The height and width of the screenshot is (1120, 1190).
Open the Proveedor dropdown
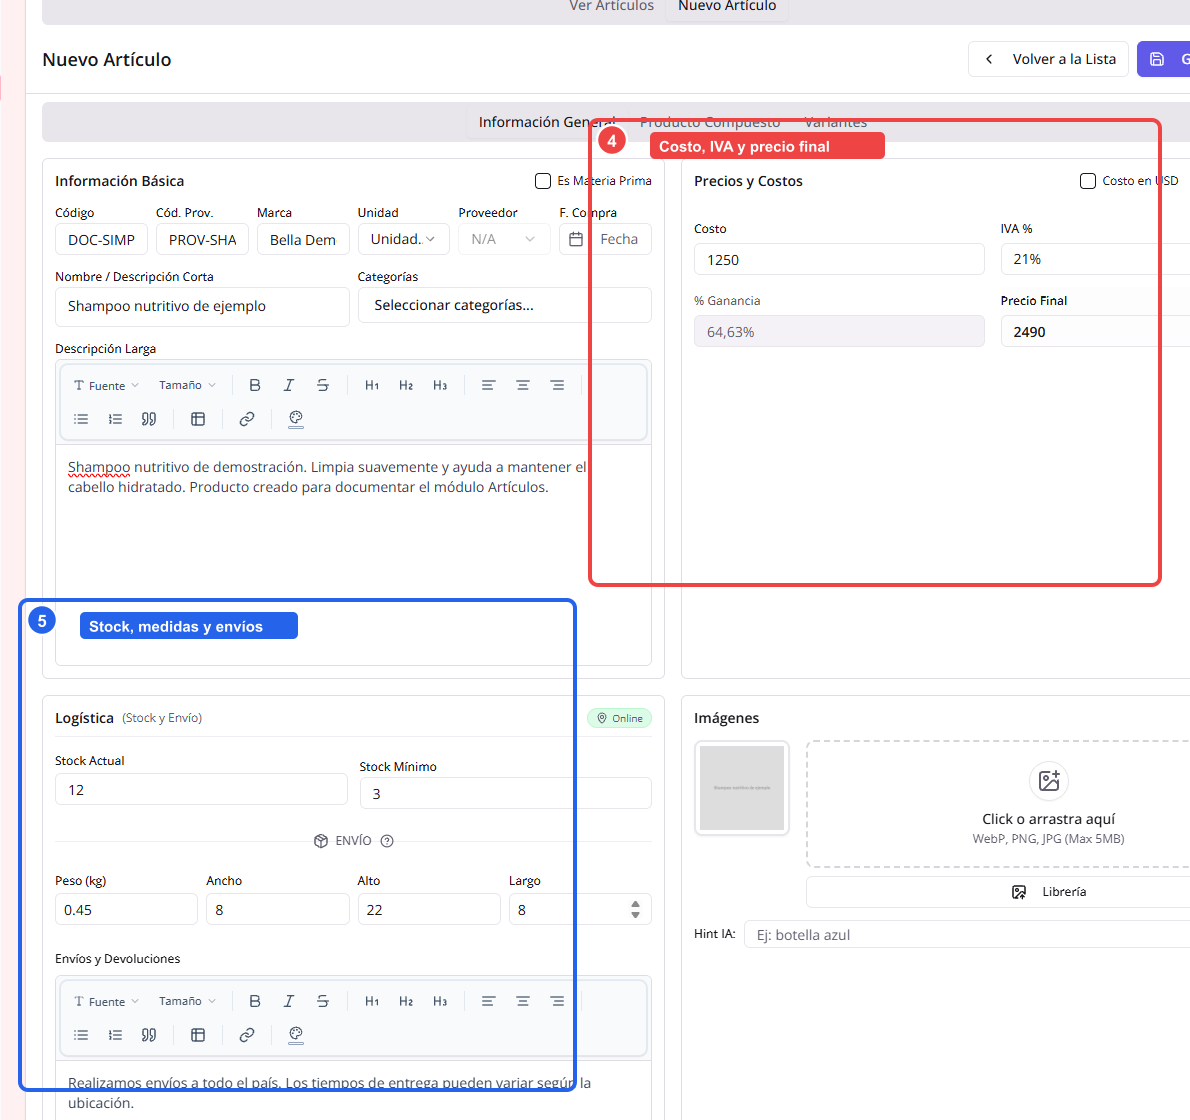(x=504, y=239)
